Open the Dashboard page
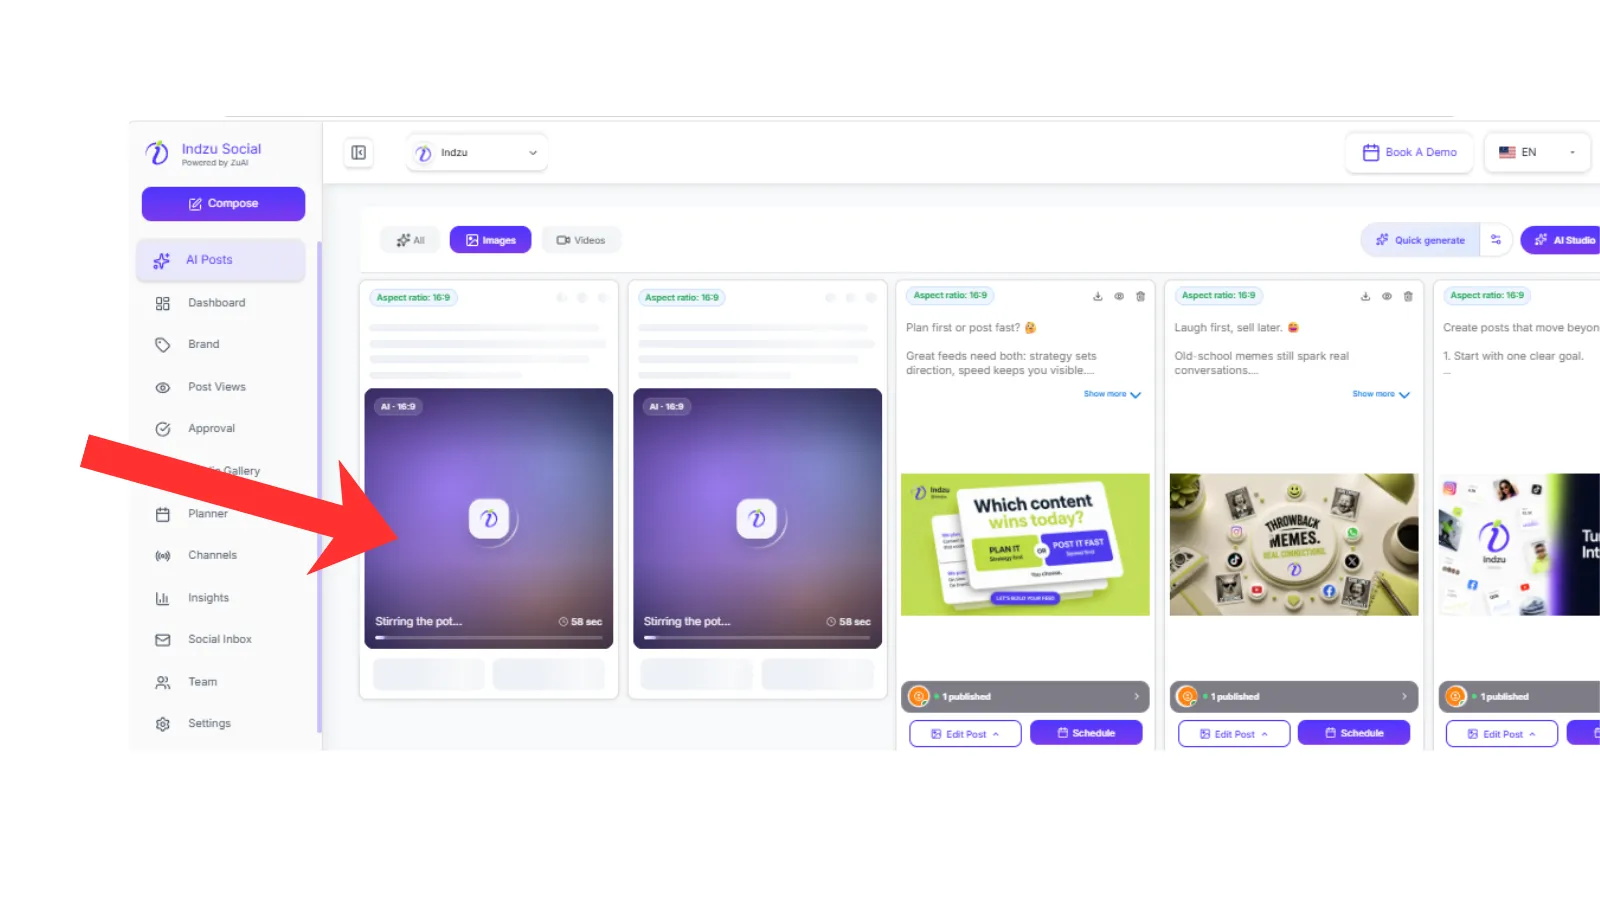This screenshot has height=900, width=1600. coord(216,303)
